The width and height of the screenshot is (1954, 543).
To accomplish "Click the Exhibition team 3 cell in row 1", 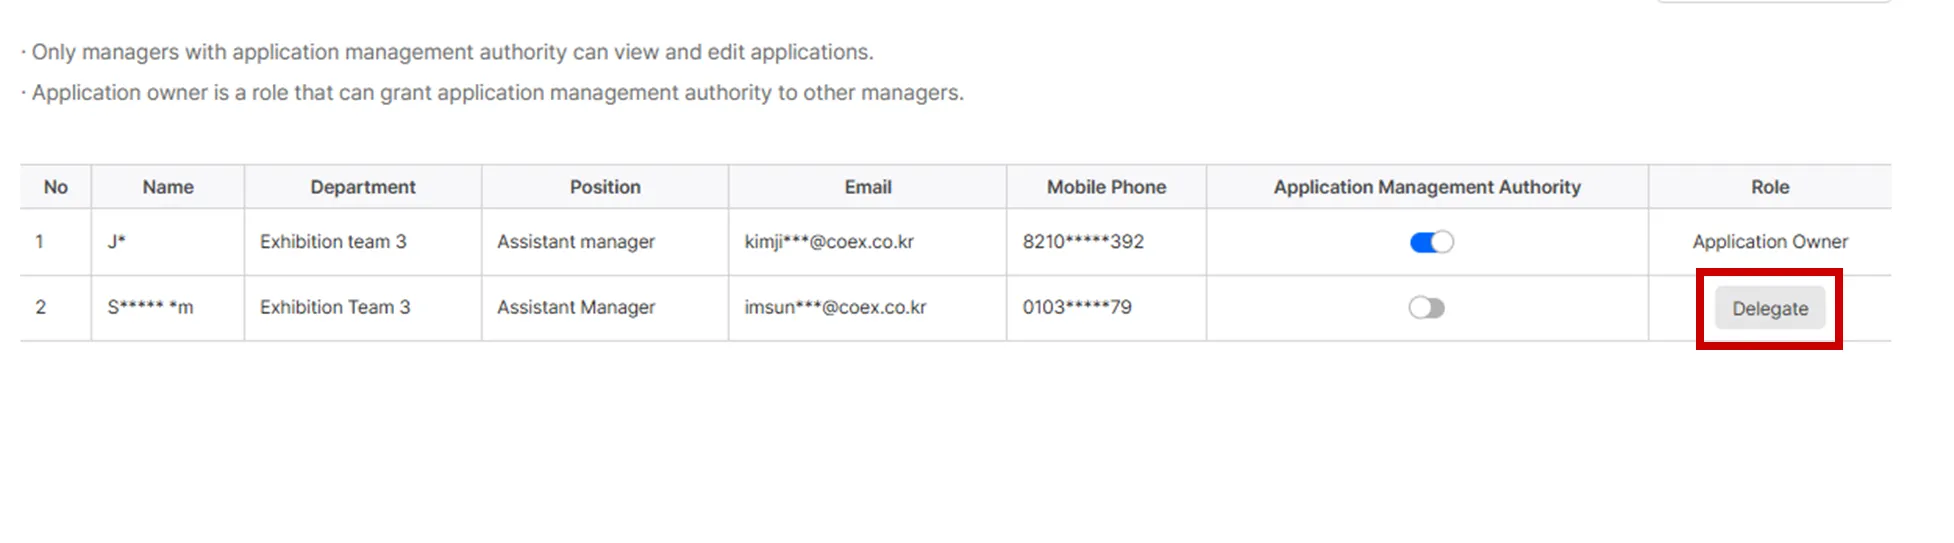I will click(x=333, y=242).
